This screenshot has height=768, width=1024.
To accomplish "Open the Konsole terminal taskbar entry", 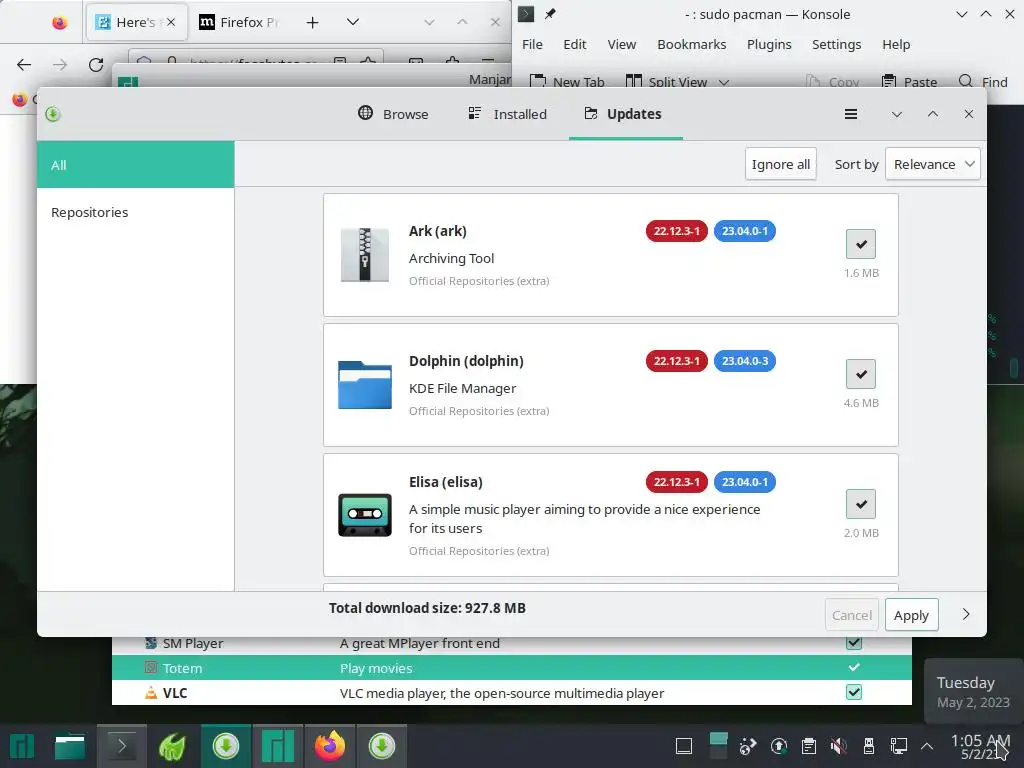I will (121, 746).
